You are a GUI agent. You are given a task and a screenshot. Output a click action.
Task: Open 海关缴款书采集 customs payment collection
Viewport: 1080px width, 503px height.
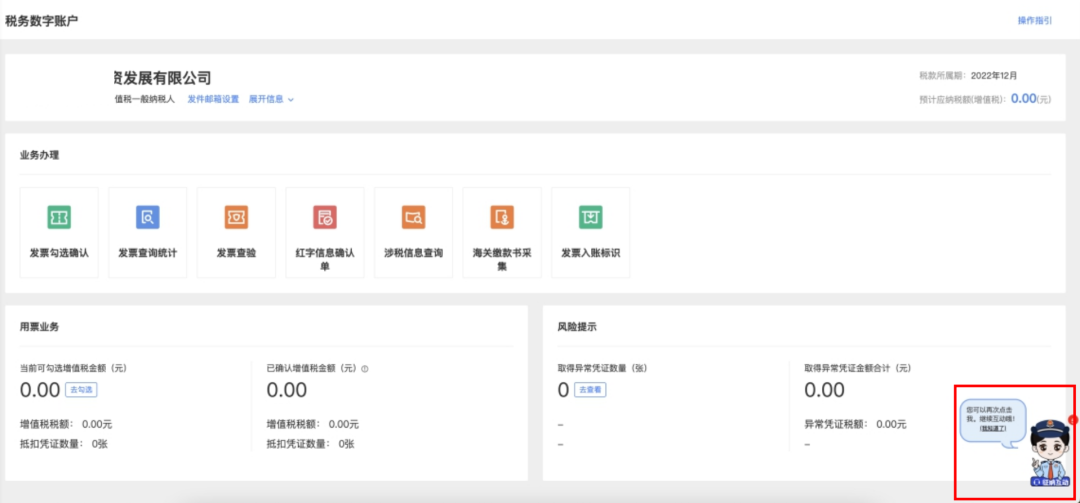502,217
